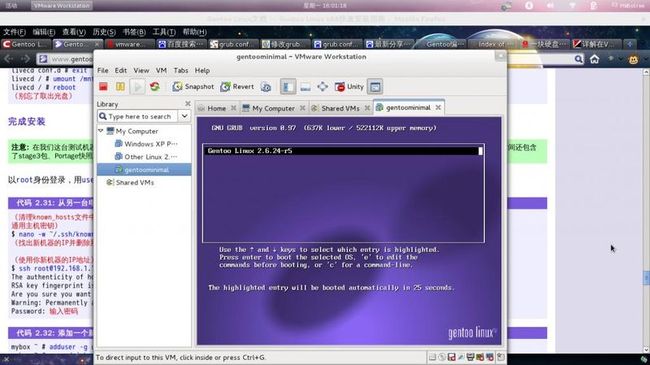Click the USB device status bar icon
Image resolution: width=650 pixels, height=365 pixels.
[490, 357]
